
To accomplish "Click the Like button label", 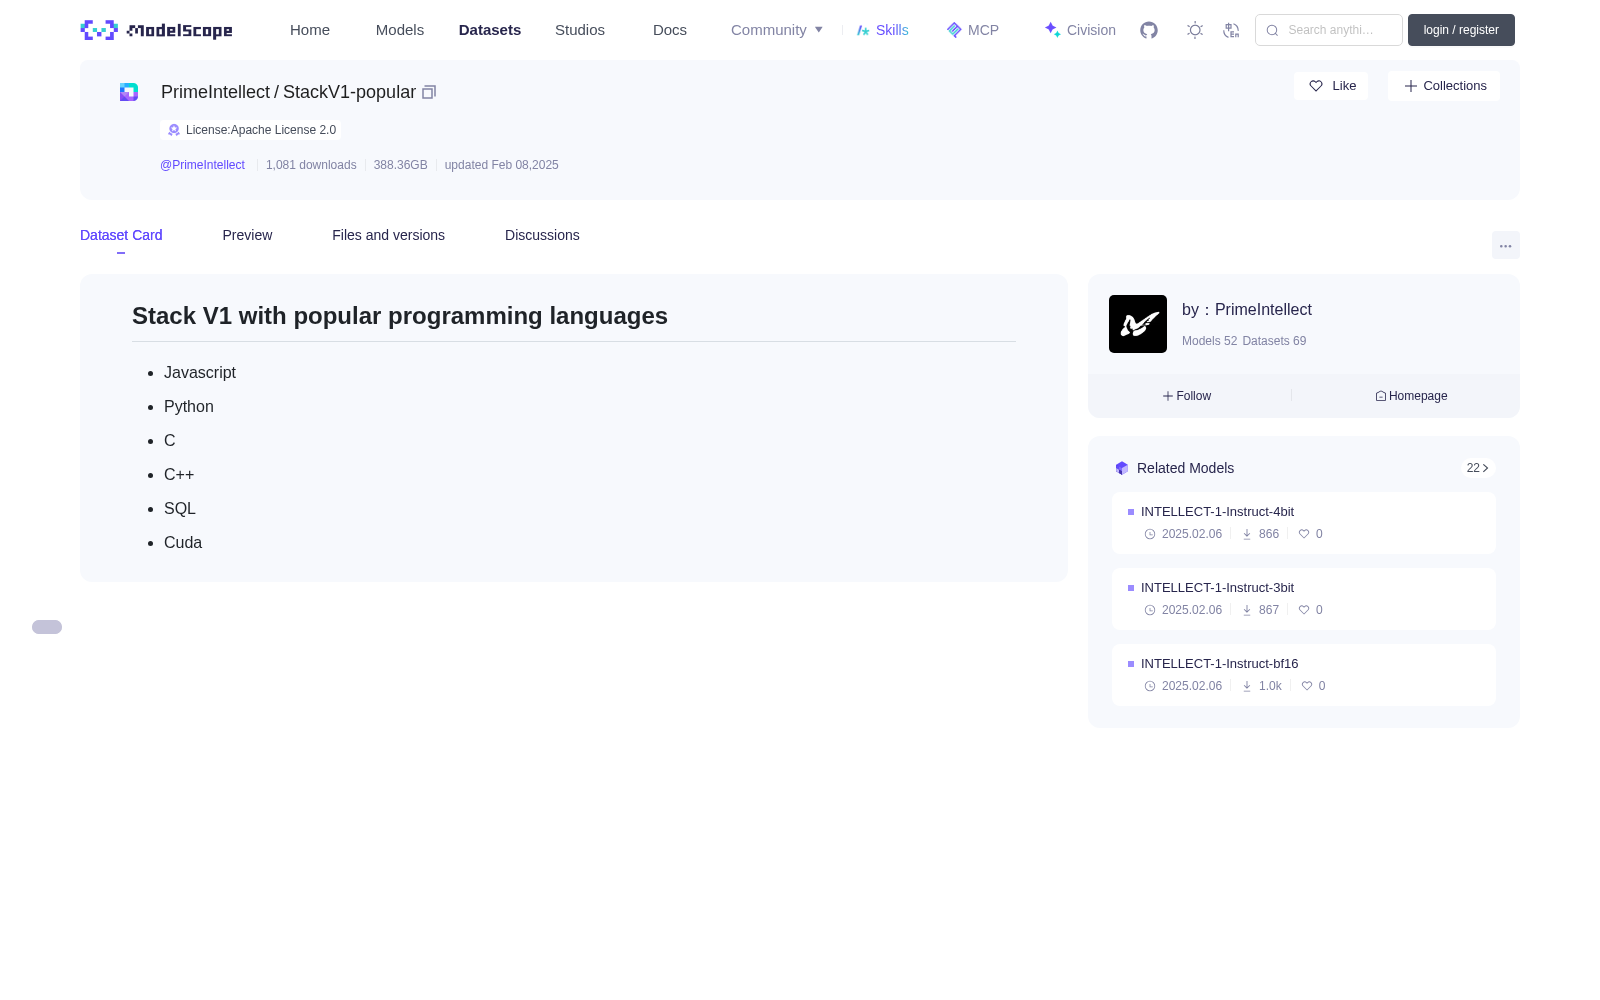I will coord(1344,86).
